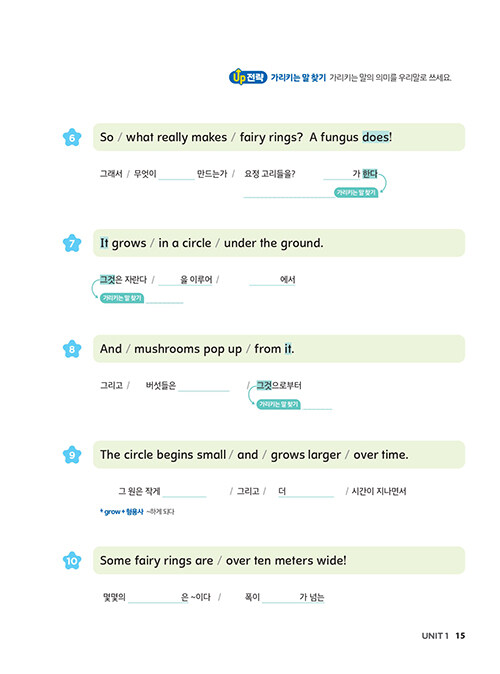Click the highlighted word 'does' in sentence 6

click(x=376, y=137)
